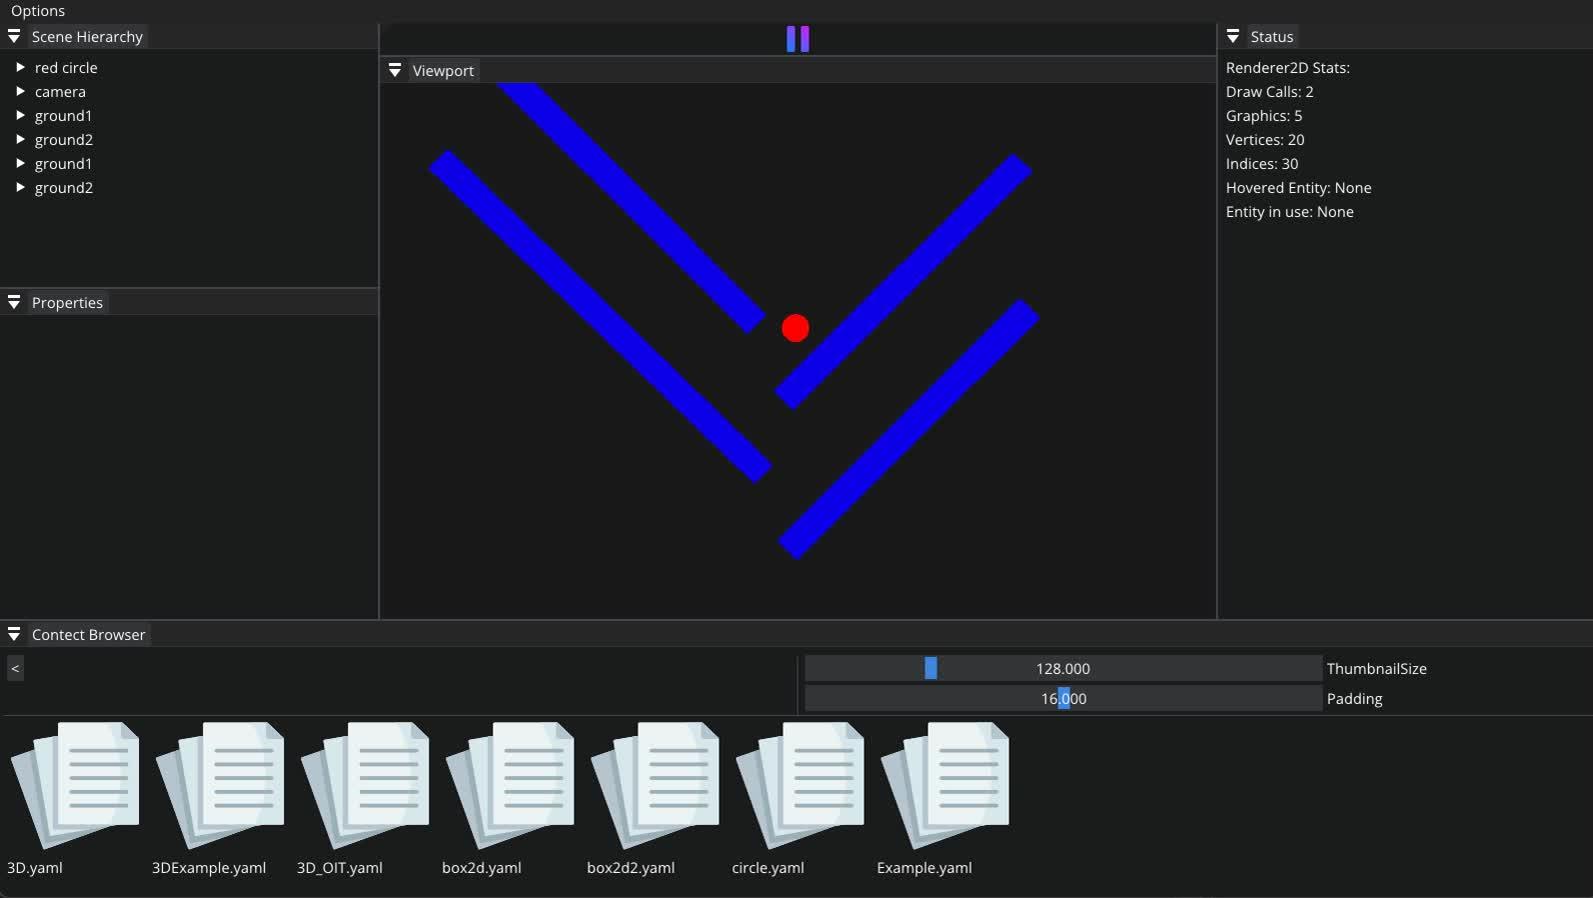This screenshot has height=898, width=1593.
Task: Click the 'Graphics: 5' stat
Action: [x=1264, y=116]
